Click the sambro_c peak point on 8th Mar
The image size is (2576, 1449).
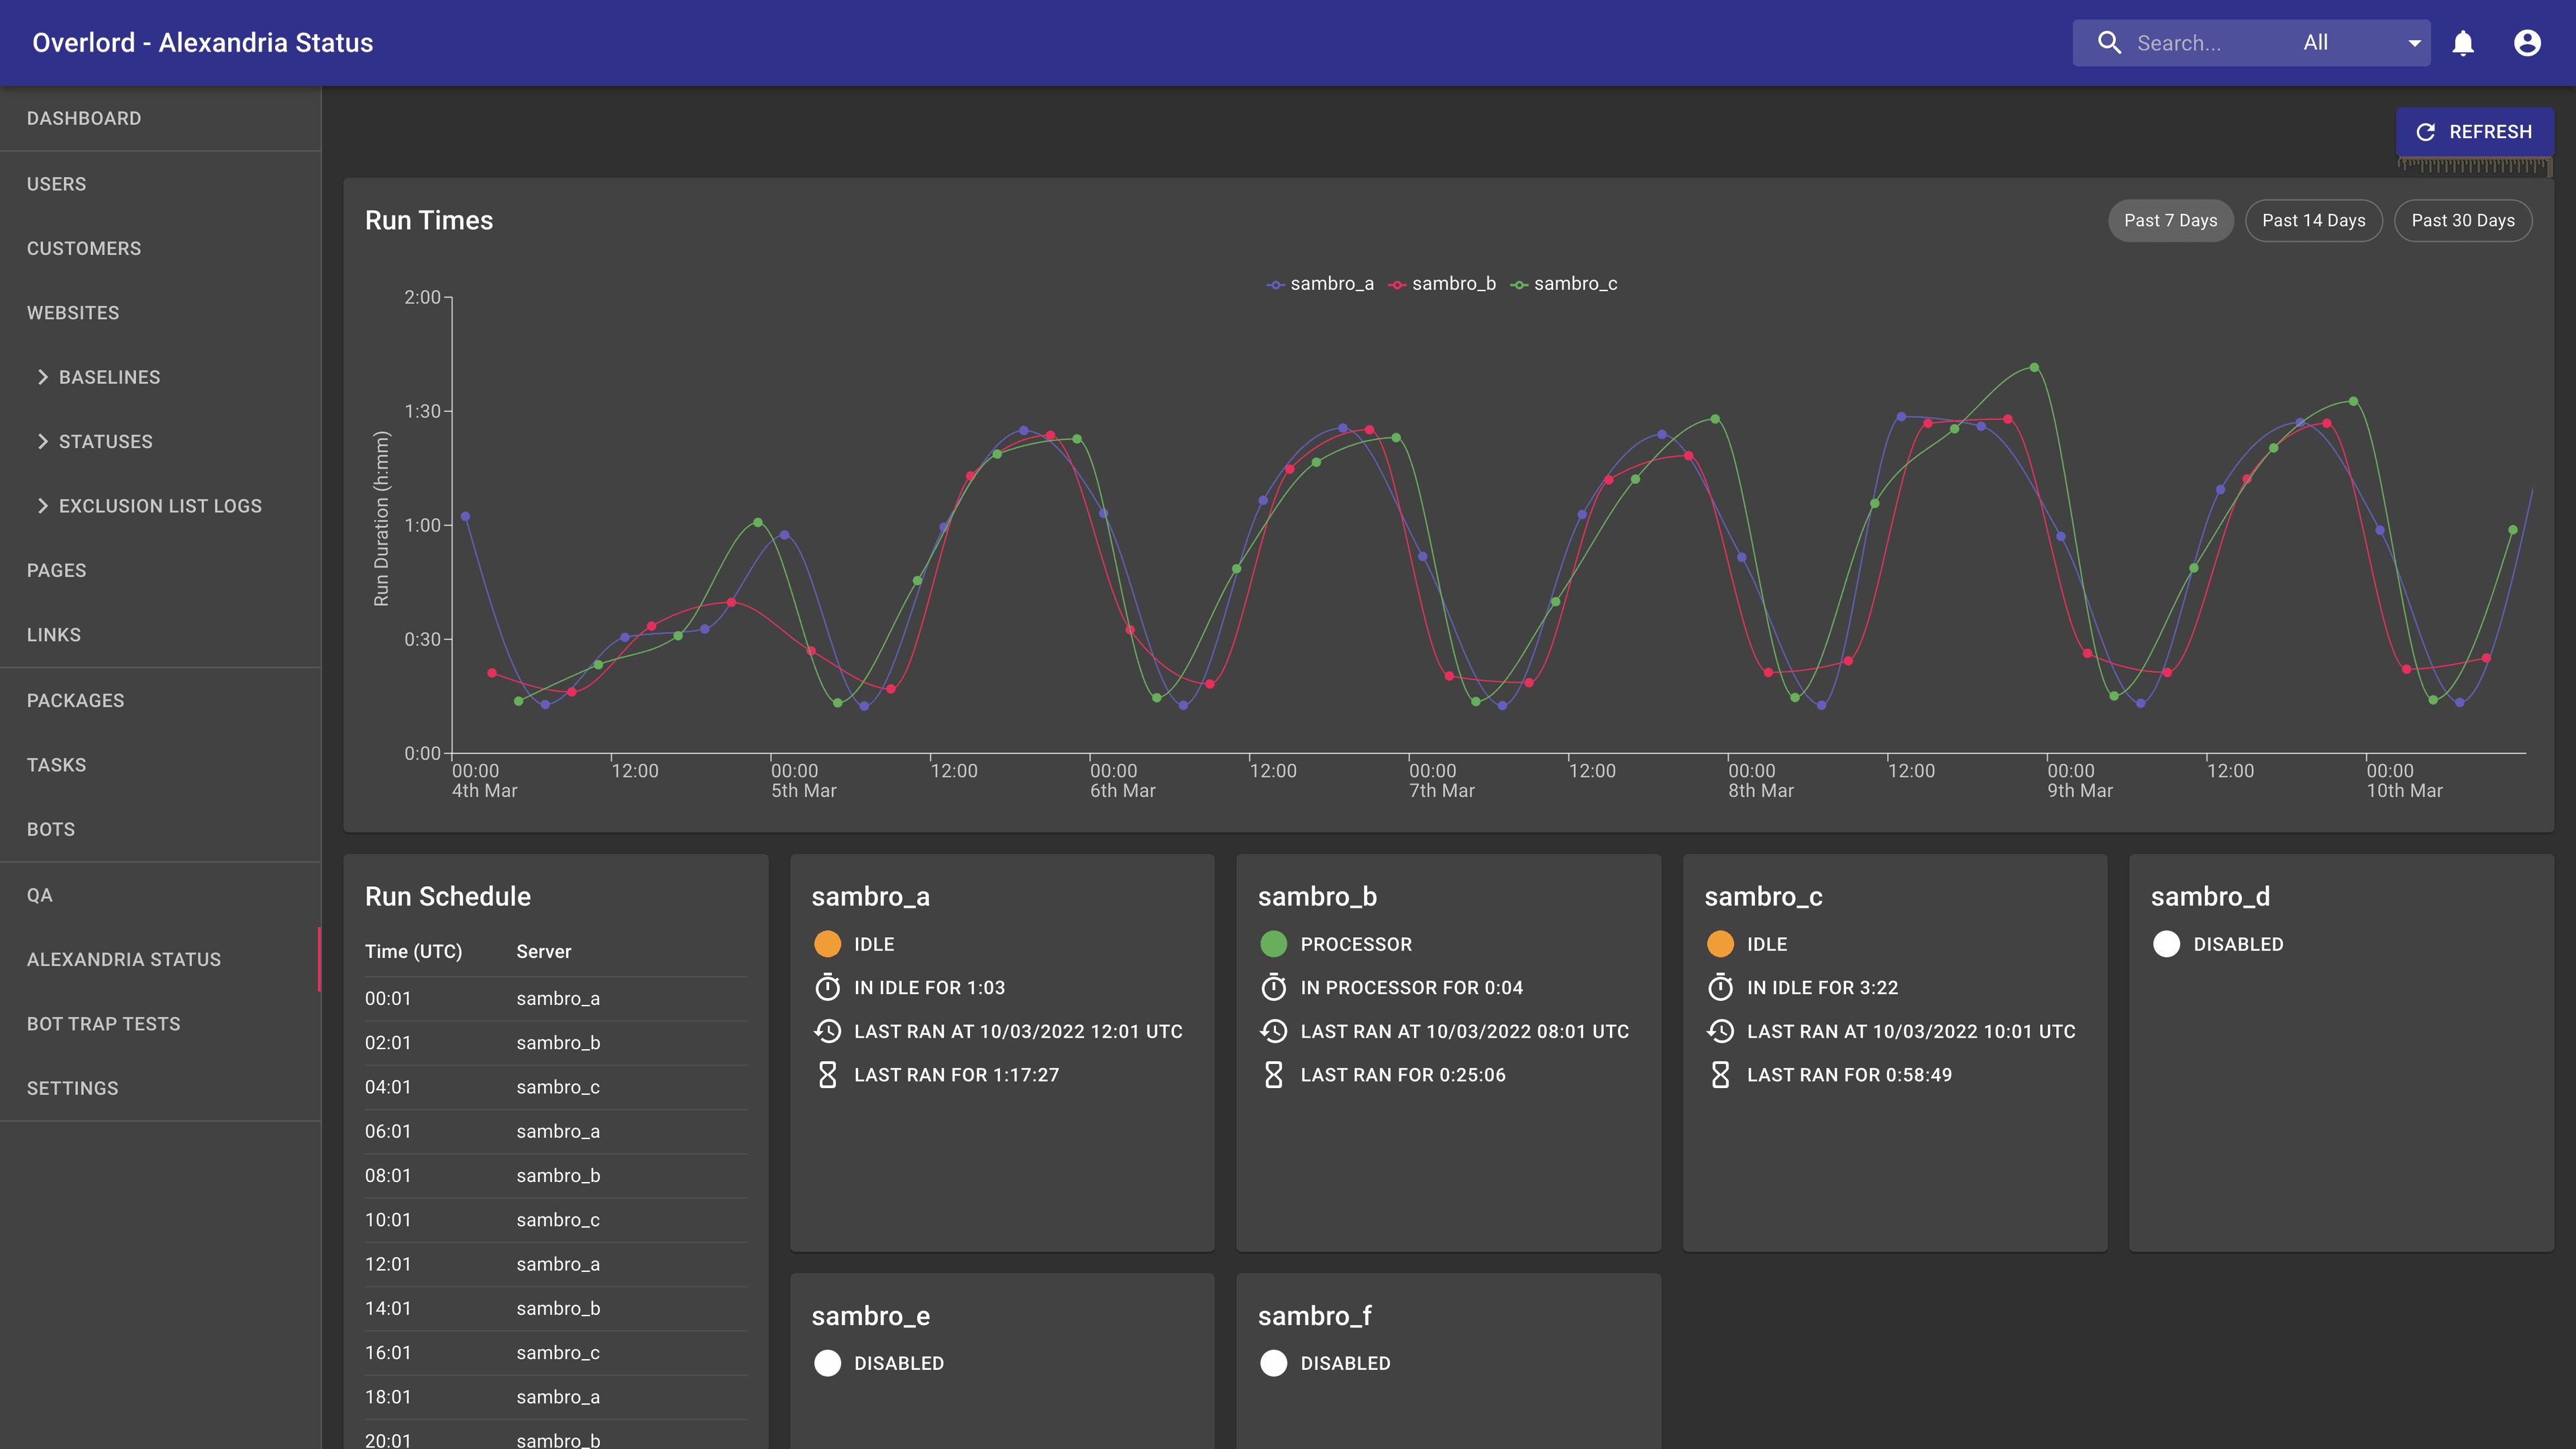(2035, 368)
